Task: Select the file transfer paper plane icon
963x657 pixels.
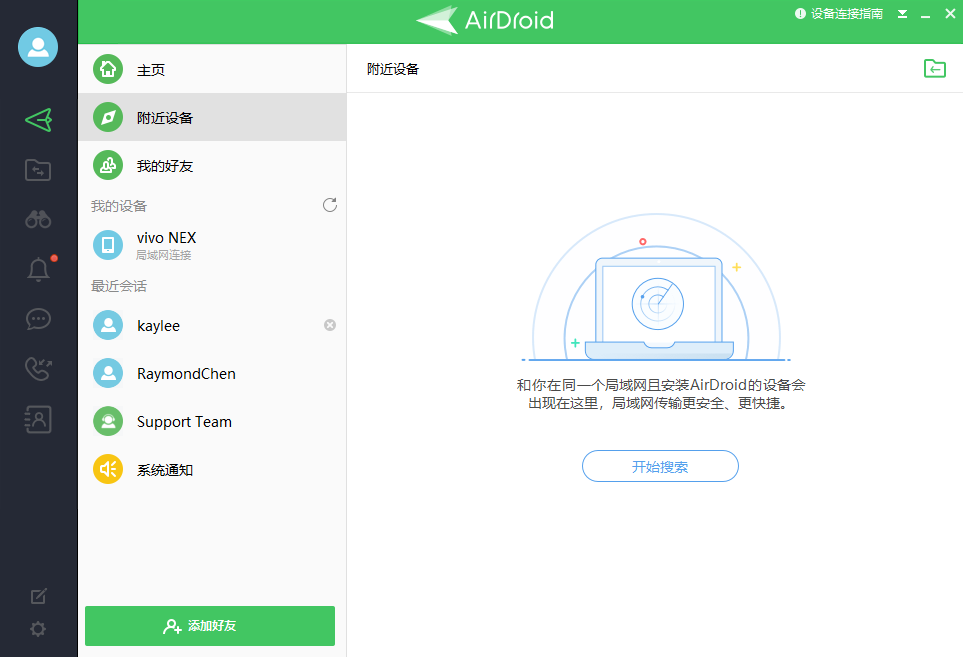Action: click(38, 120)
